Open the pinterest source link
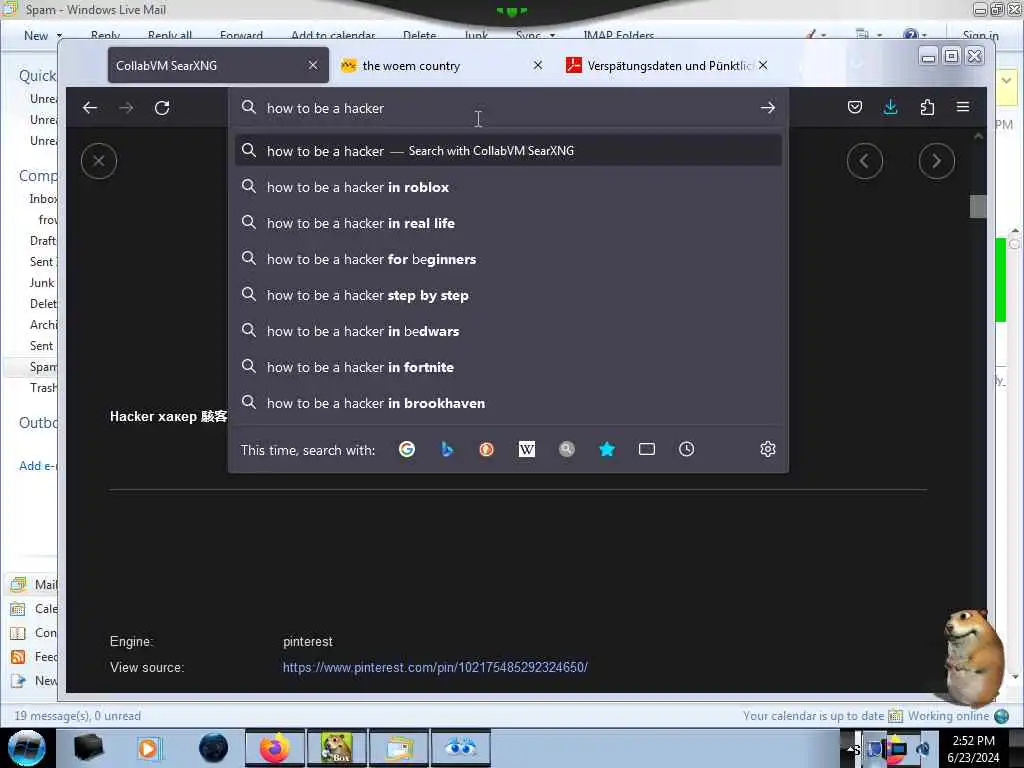The height and width of the screenshot is (768, 1024). (435, 667)
